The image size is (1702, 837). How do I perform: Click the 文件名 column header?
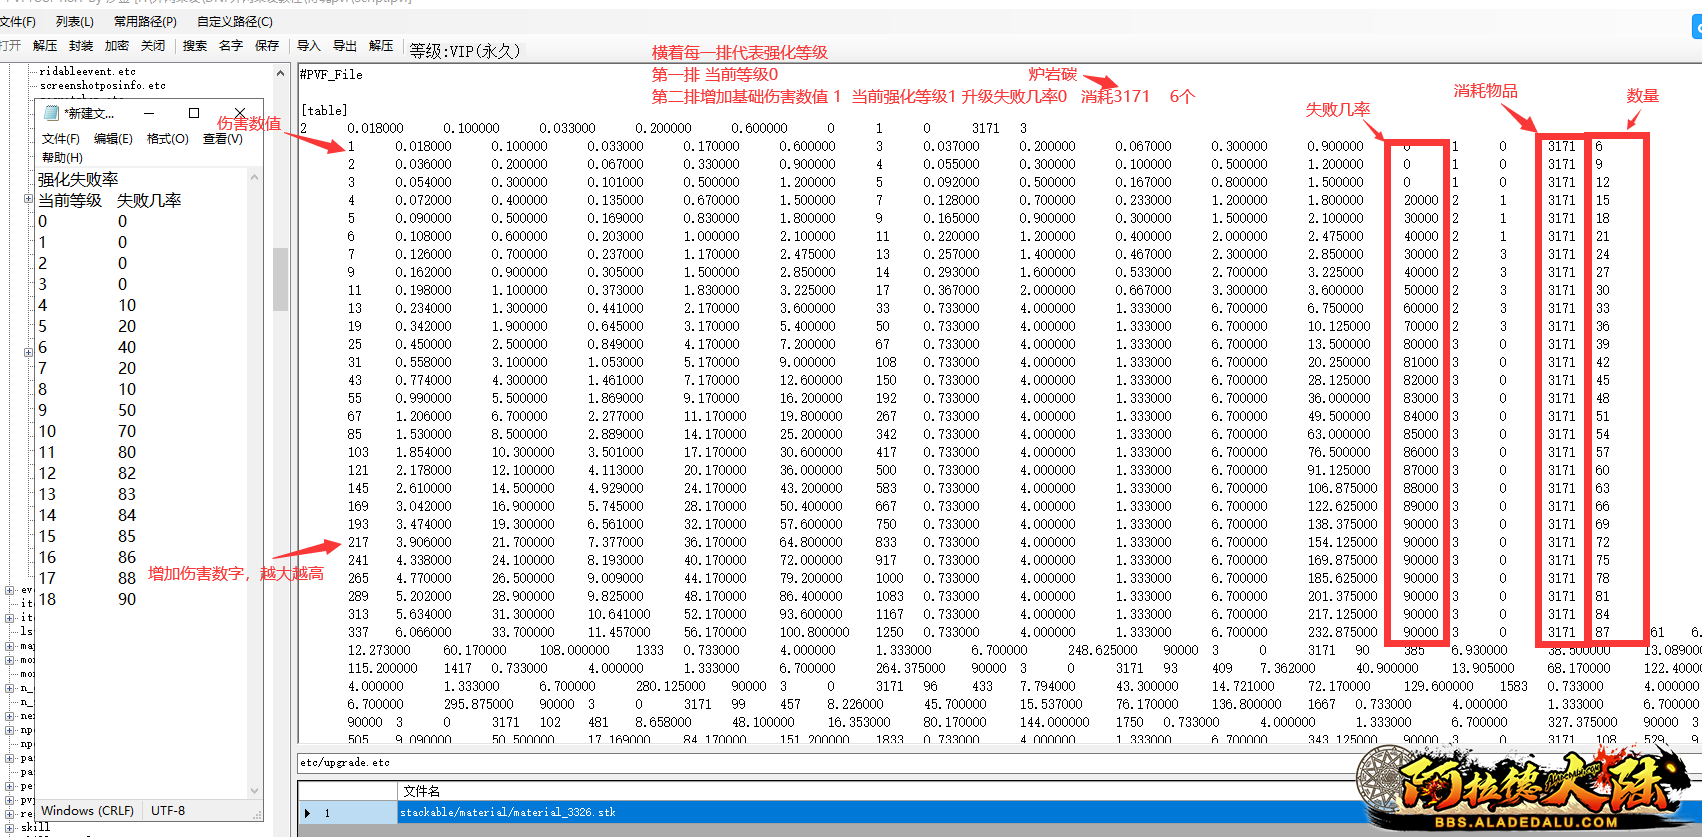coord(421,791)
